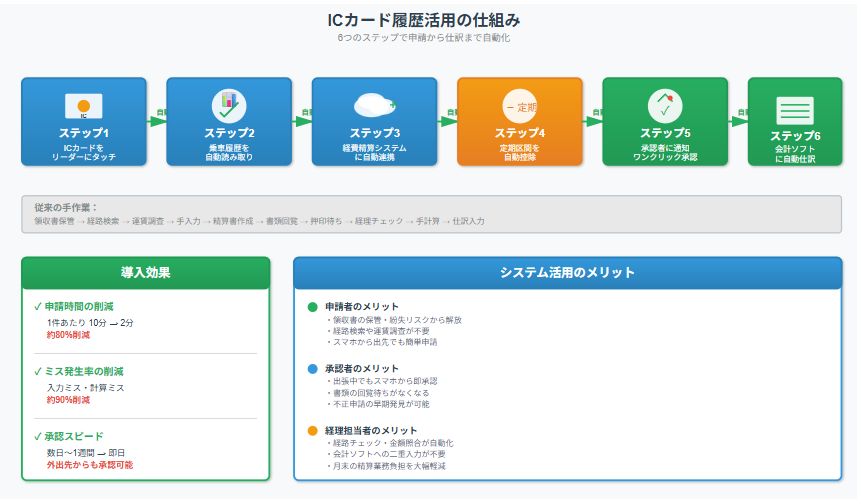Viewport: 861px width, 504px height.
Task: Click the blue dot beside 承認者のメリット
Action: pyautogui.click(x=313, y=368)
